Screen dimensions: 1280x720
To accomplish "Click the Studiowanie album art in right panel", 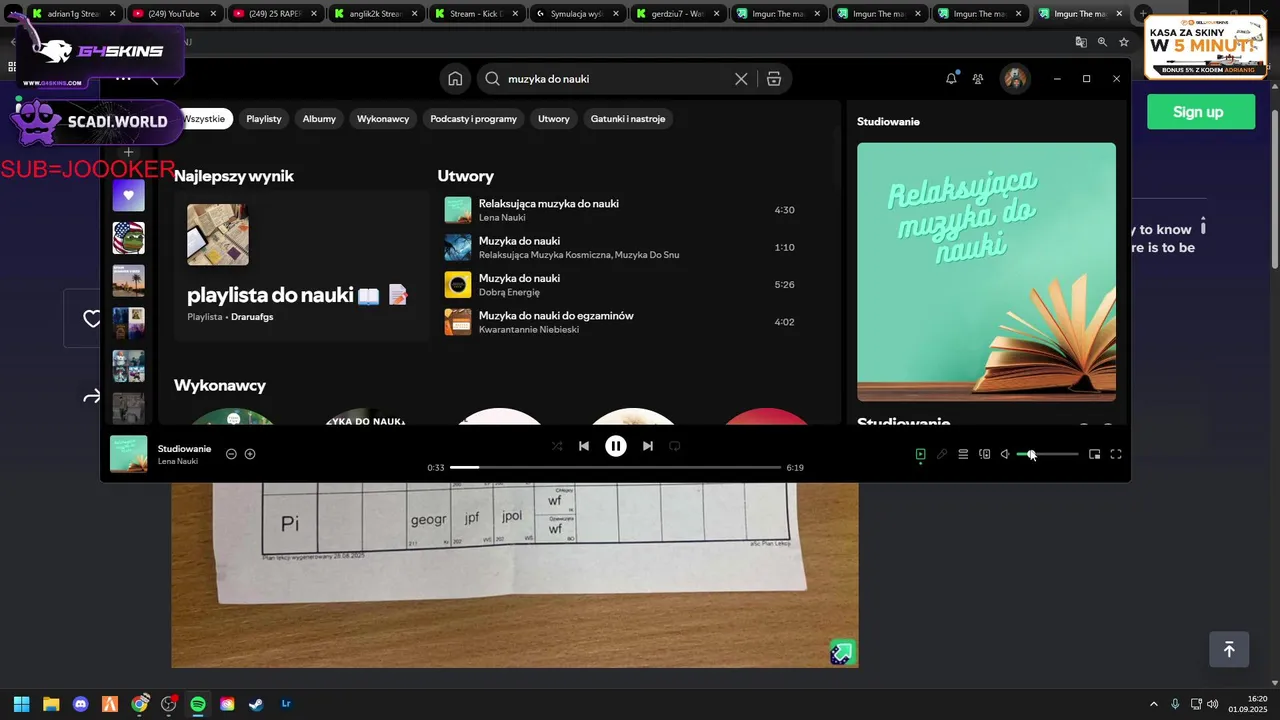I will point(986,272).
